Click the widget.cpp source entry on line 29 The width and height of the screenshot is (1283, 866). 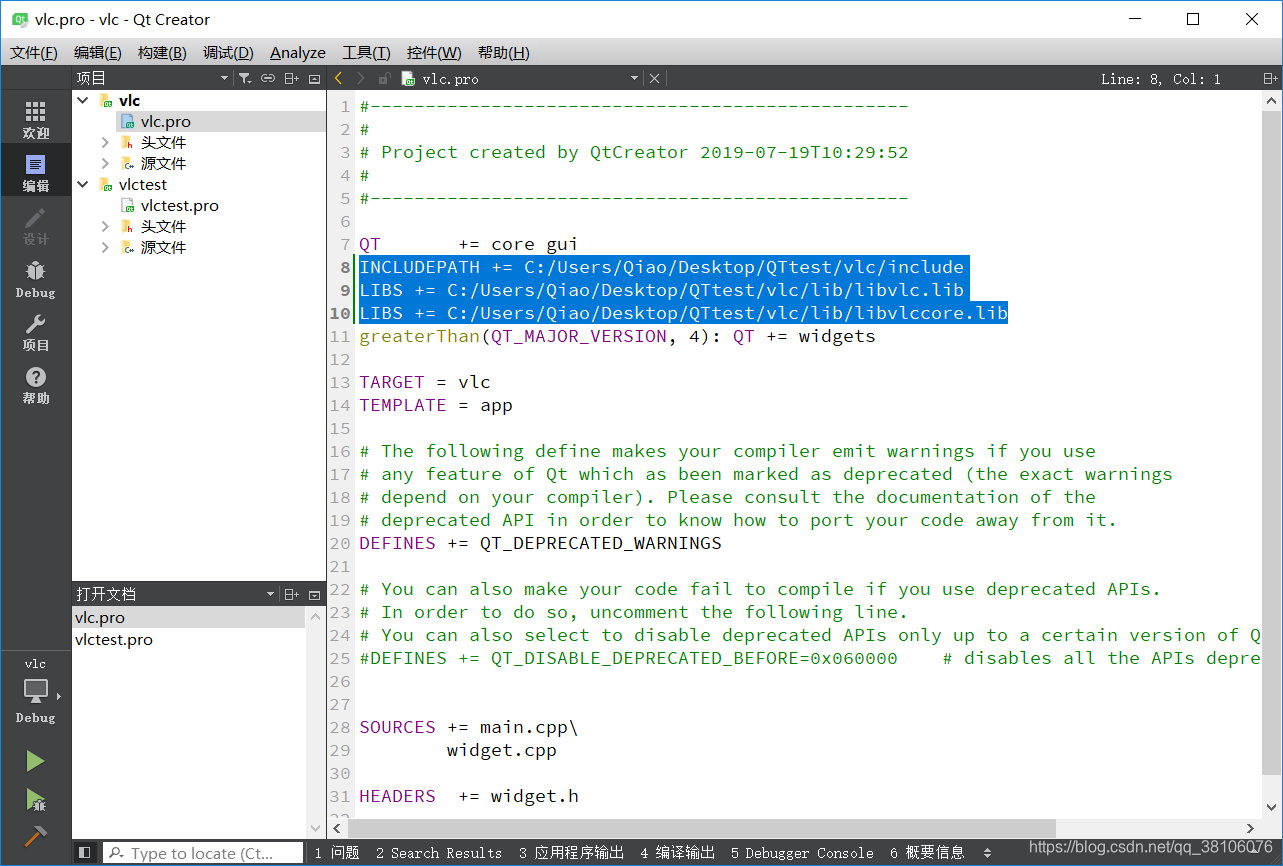point(502,750)
